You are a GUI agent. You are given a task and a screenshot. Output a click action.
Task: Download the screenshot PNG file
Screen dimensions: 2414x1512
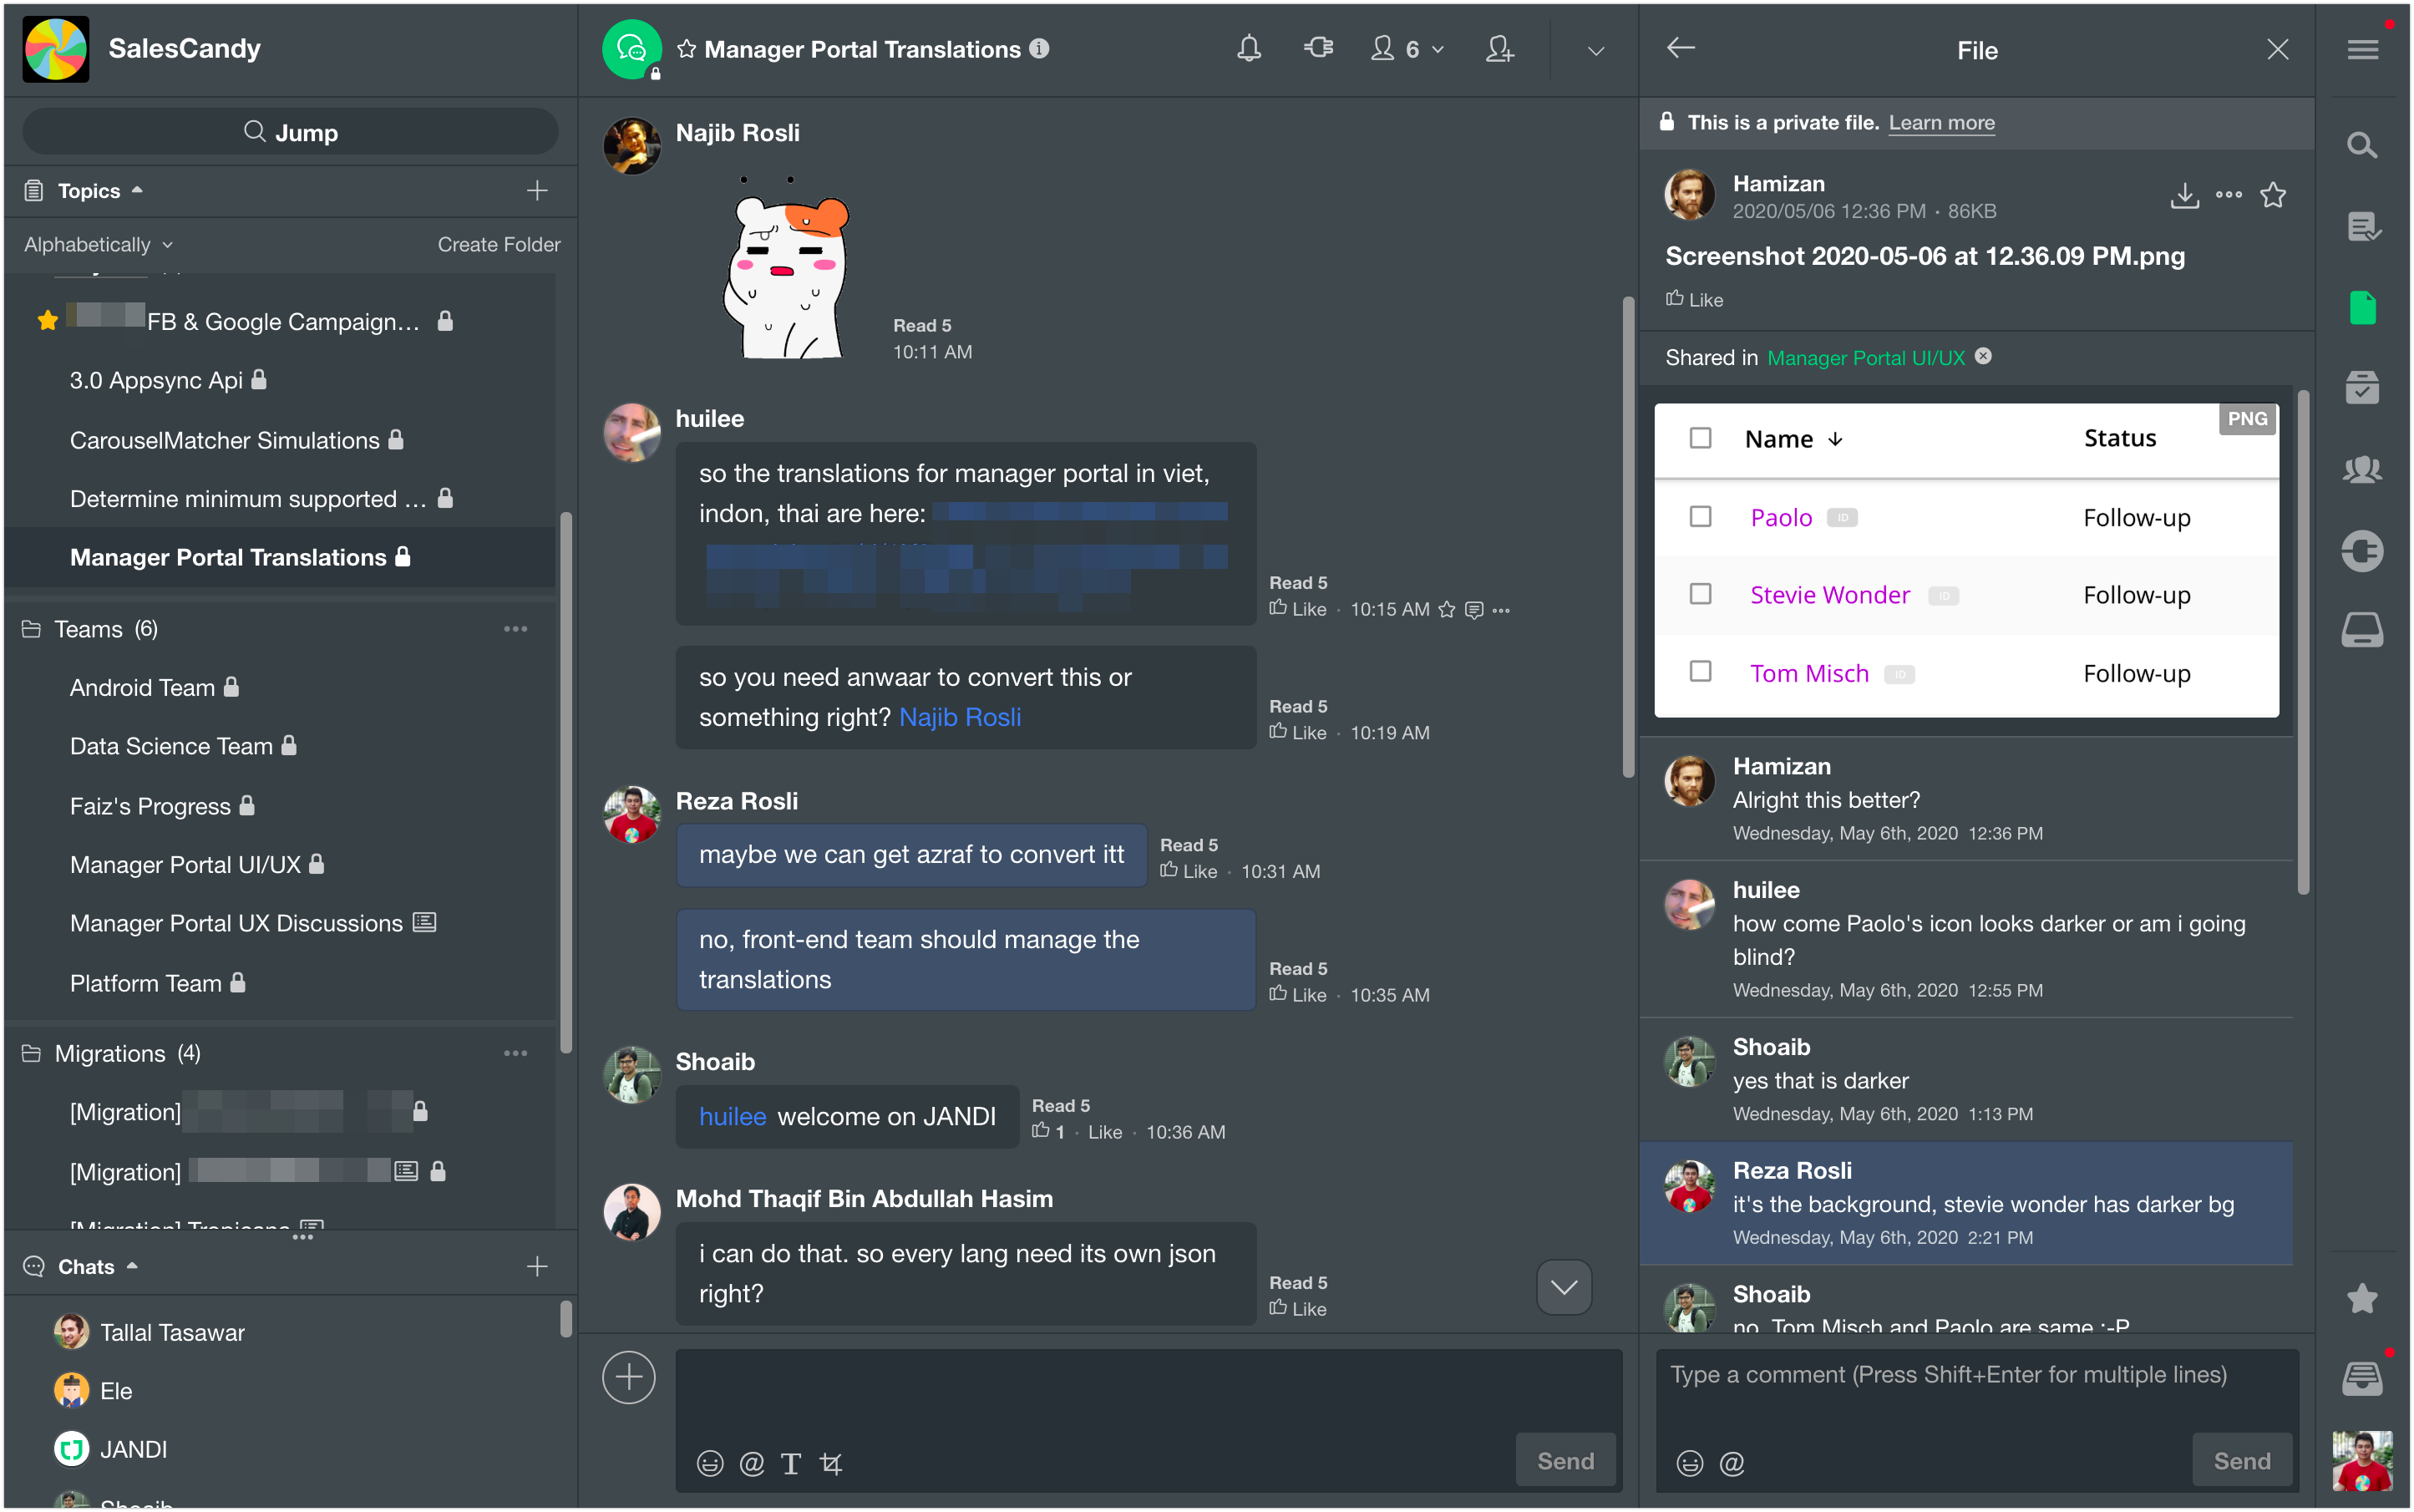click(x=2184, y=195)
